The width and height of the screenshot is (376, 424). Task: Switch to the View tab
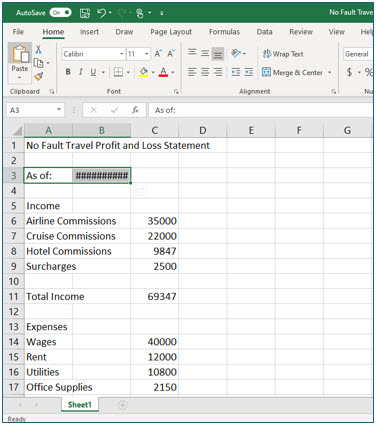(x=336, y=32)
